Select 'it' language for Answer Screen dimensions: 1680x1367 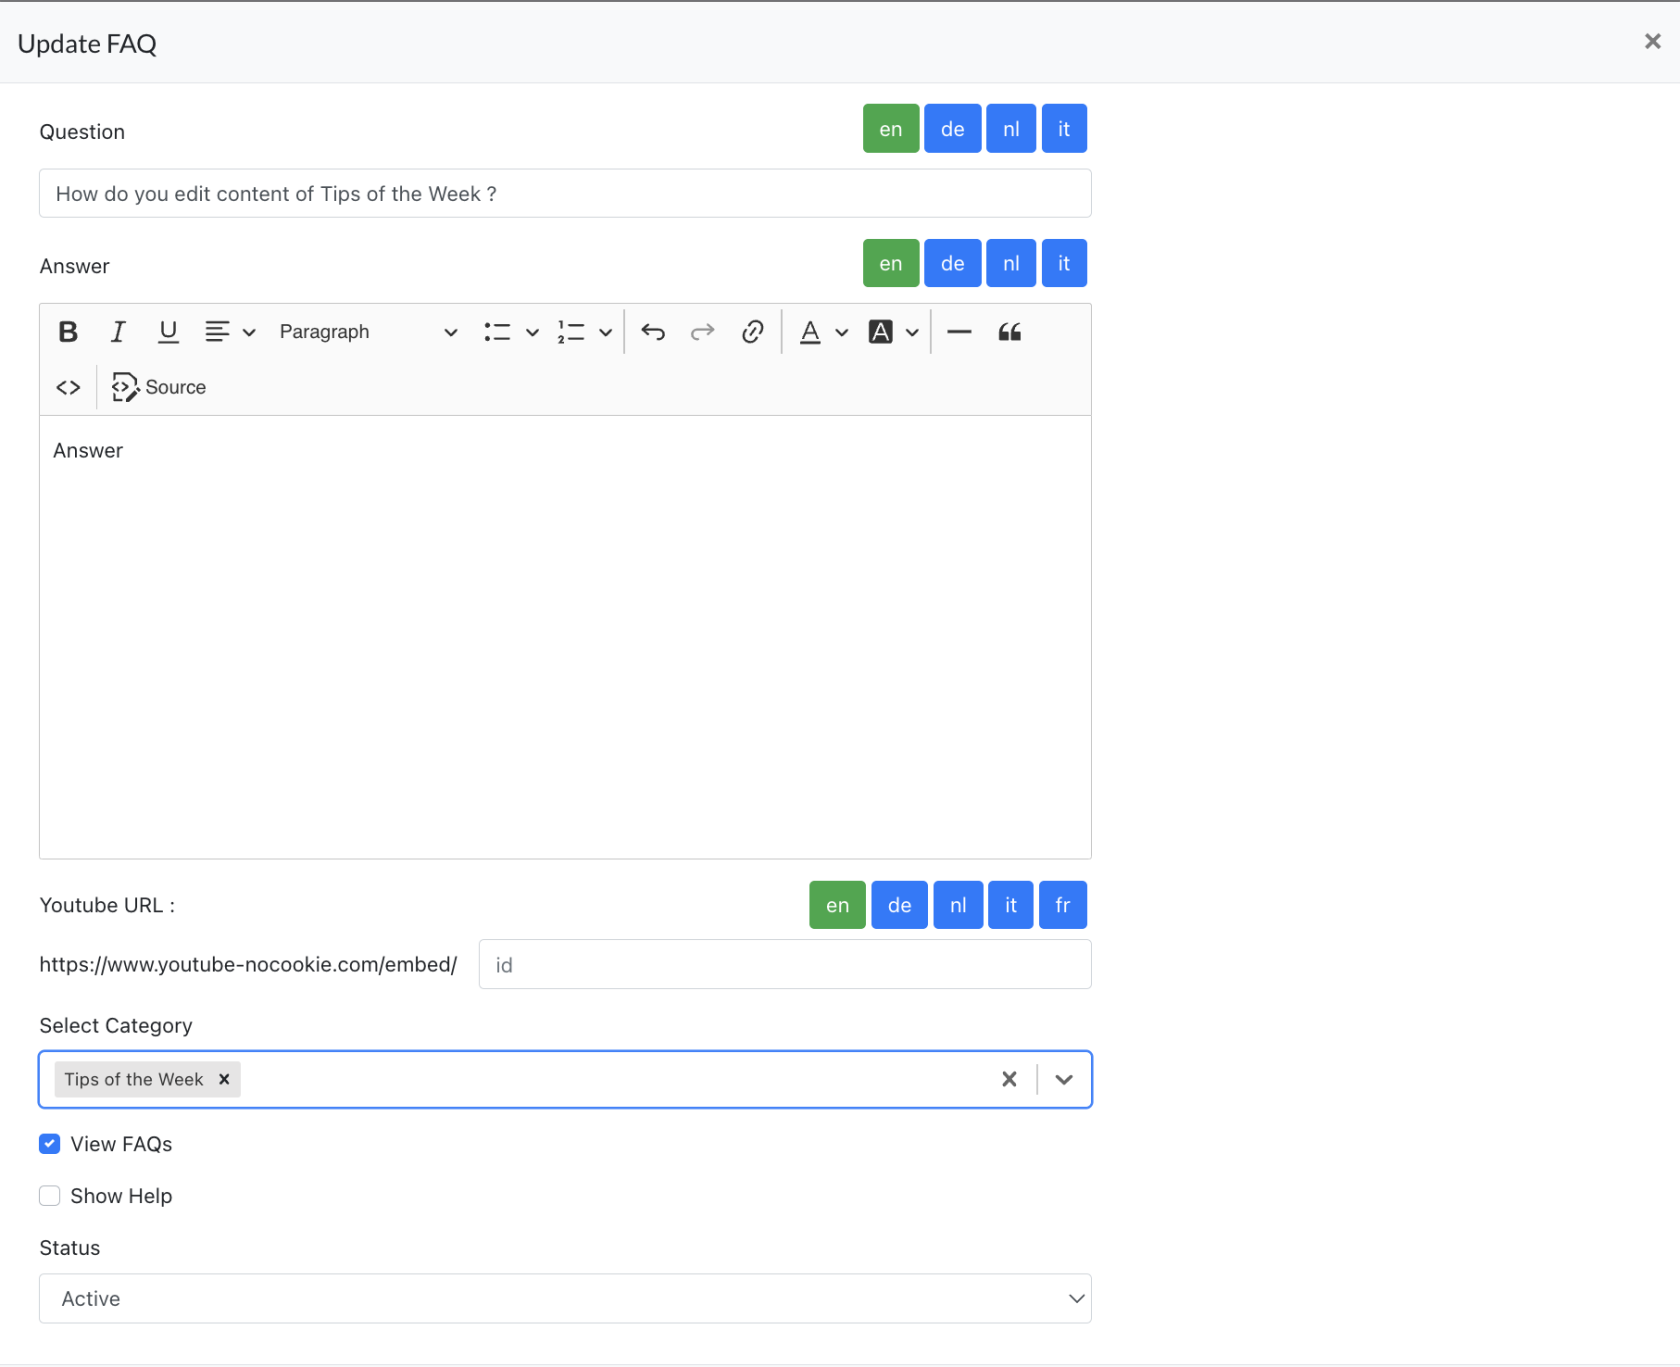1064,263
